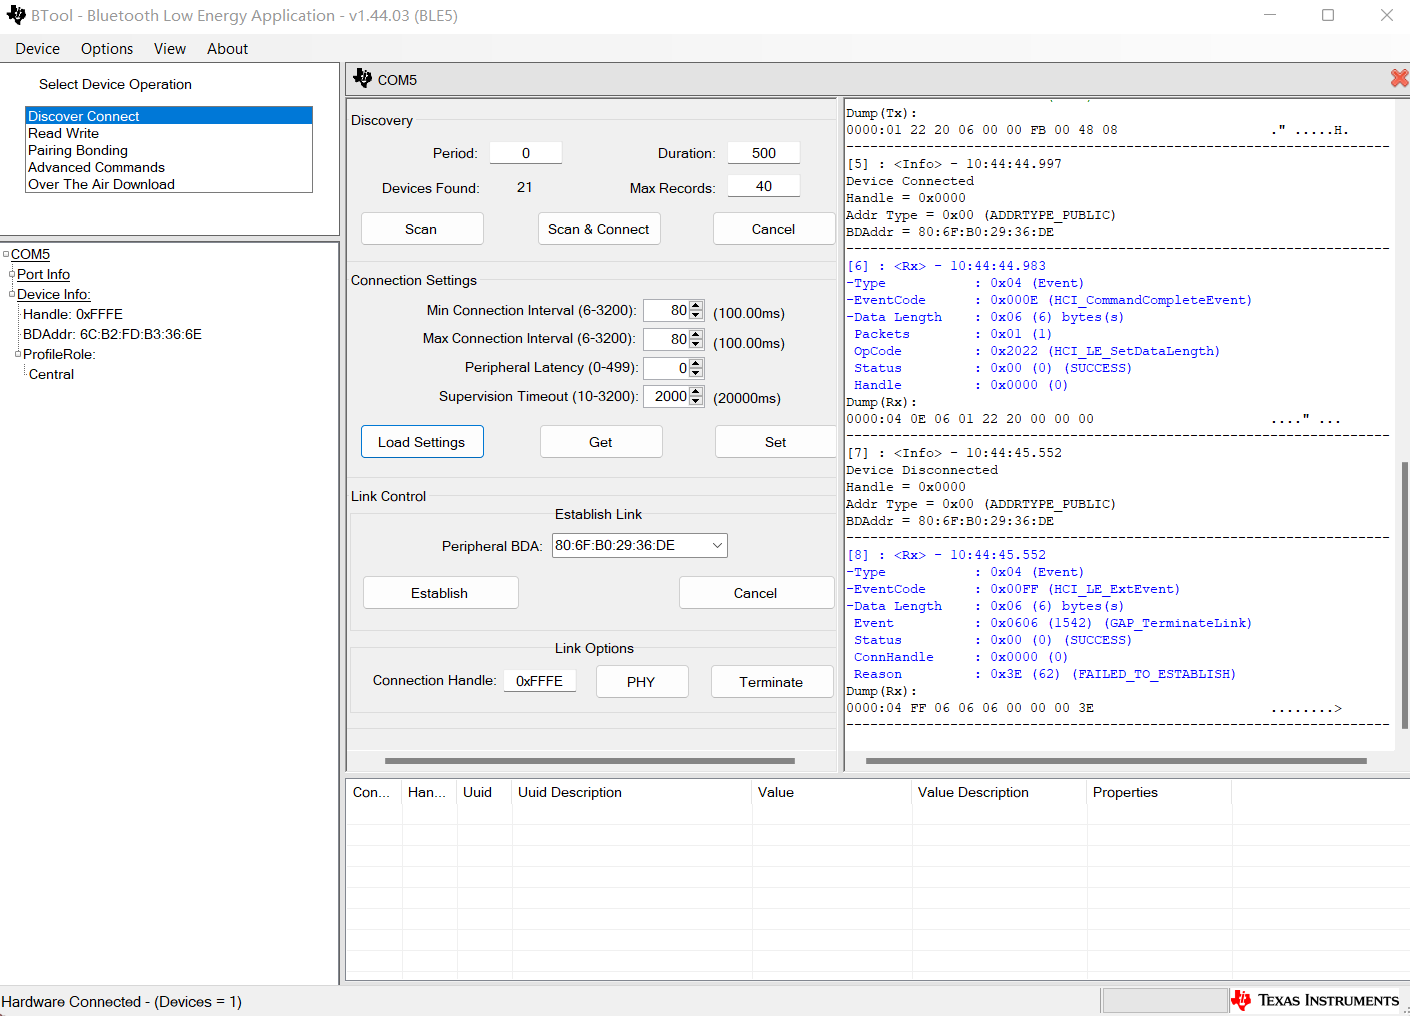Click the log pane vertical scrollbar

pyautogui.click(x=1404, y=595)
